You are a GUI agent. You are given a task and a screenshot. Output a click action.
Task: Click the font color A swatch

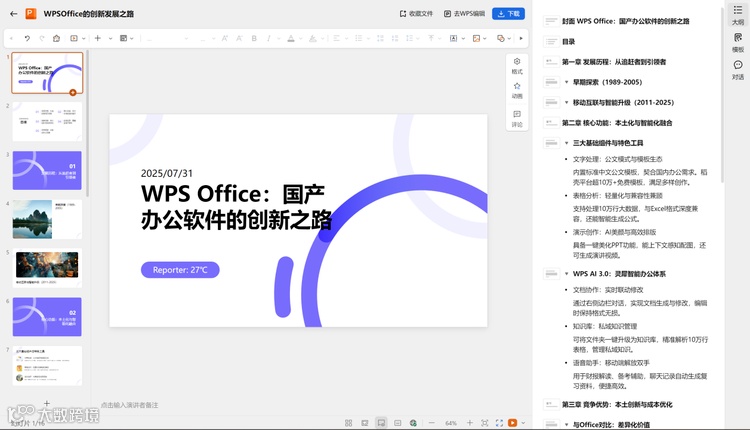pos(291,38)
